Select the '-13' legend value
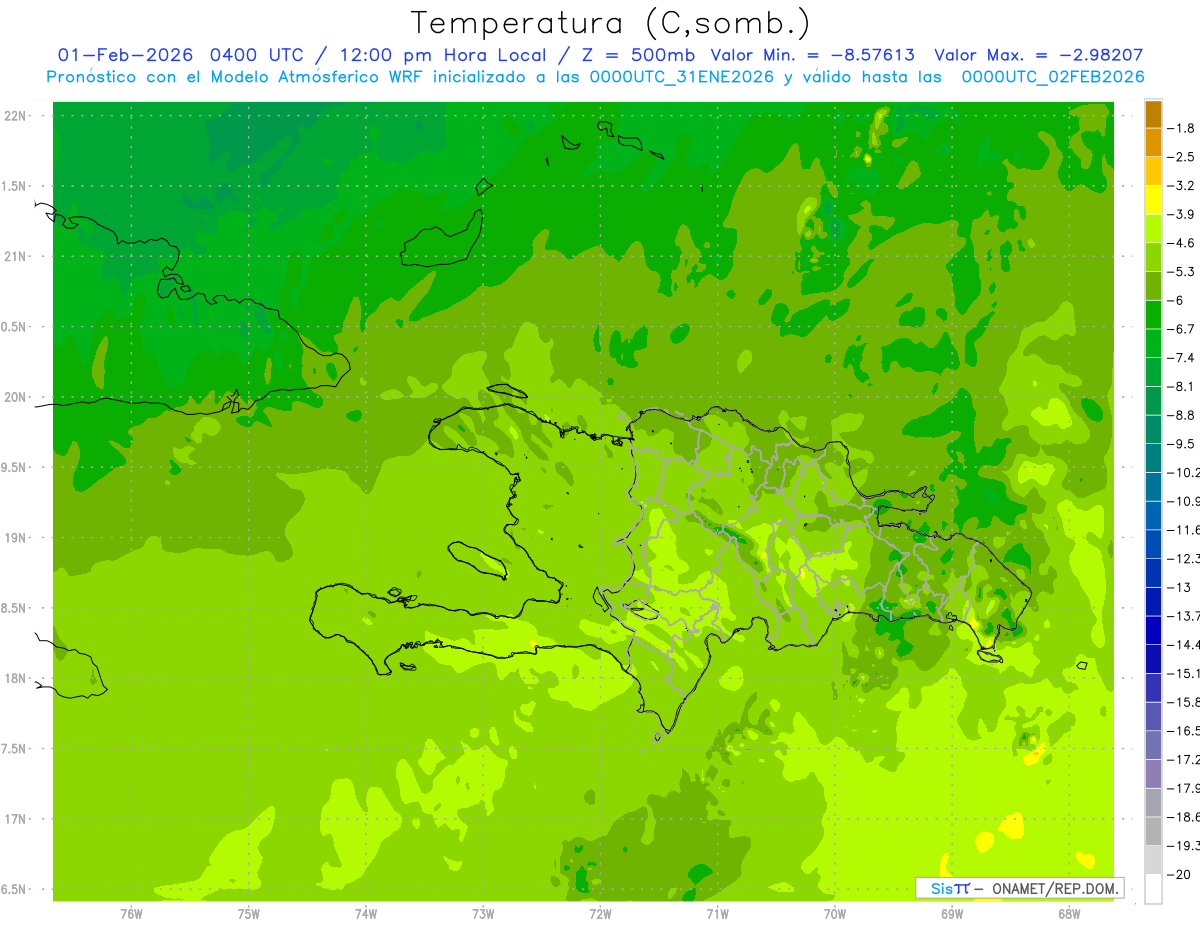The width and height of the screenshot is (1200, 927). [1180, 588]
